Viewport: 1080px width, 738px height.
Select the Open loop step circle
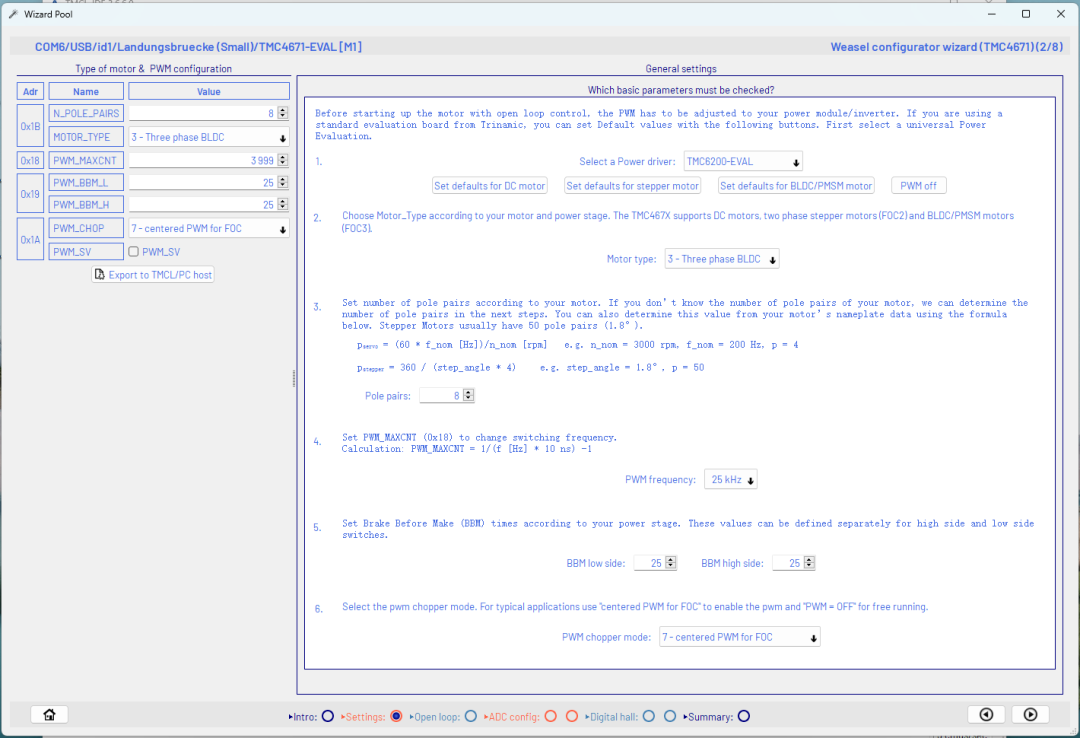[470, 717]
